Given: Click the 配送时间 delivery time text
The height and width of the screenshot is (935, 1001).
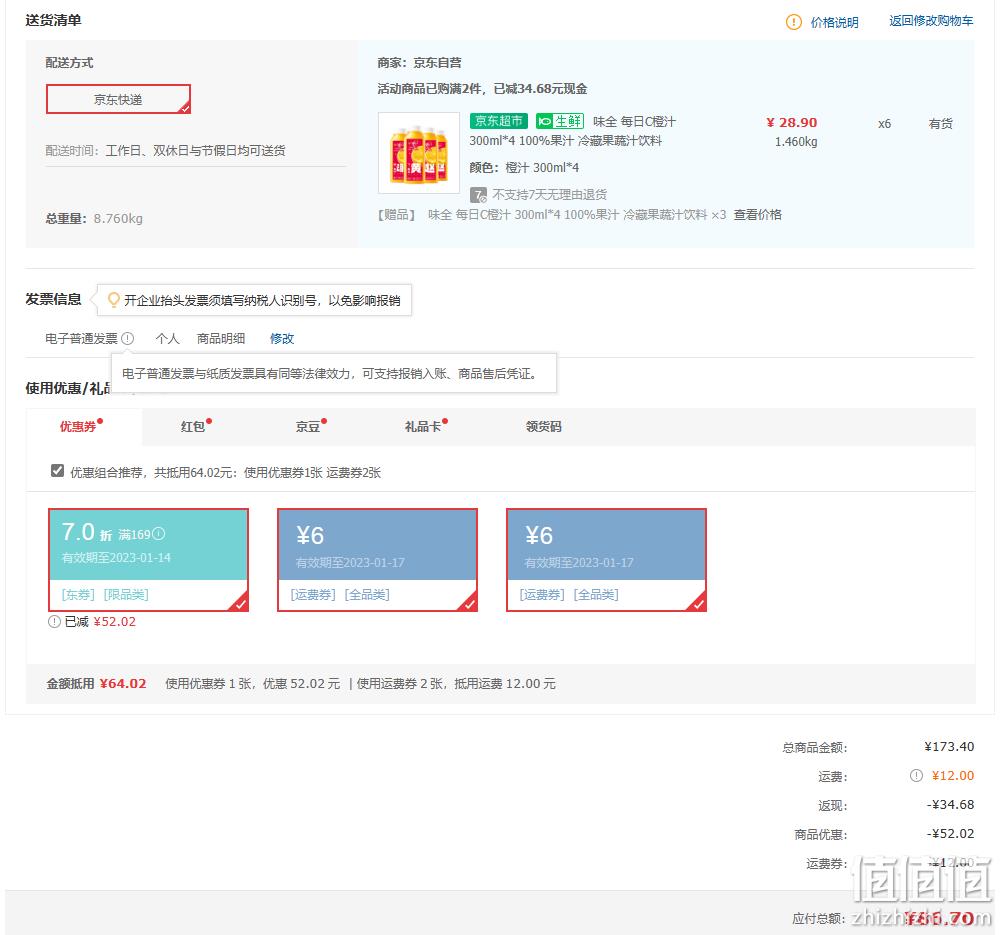Looking at the screenshot, I should click(165, 151).
